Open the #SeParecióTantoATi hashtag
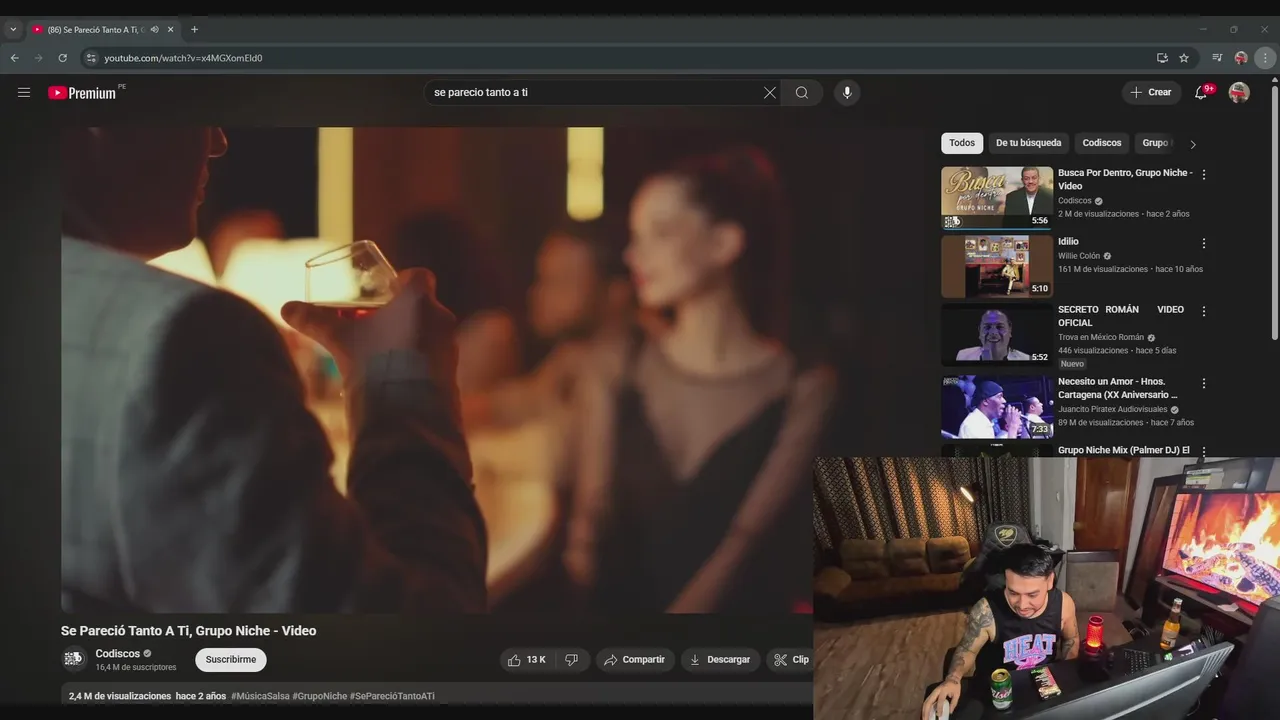Screen dimensions: 1280x720 click(392, 696)
